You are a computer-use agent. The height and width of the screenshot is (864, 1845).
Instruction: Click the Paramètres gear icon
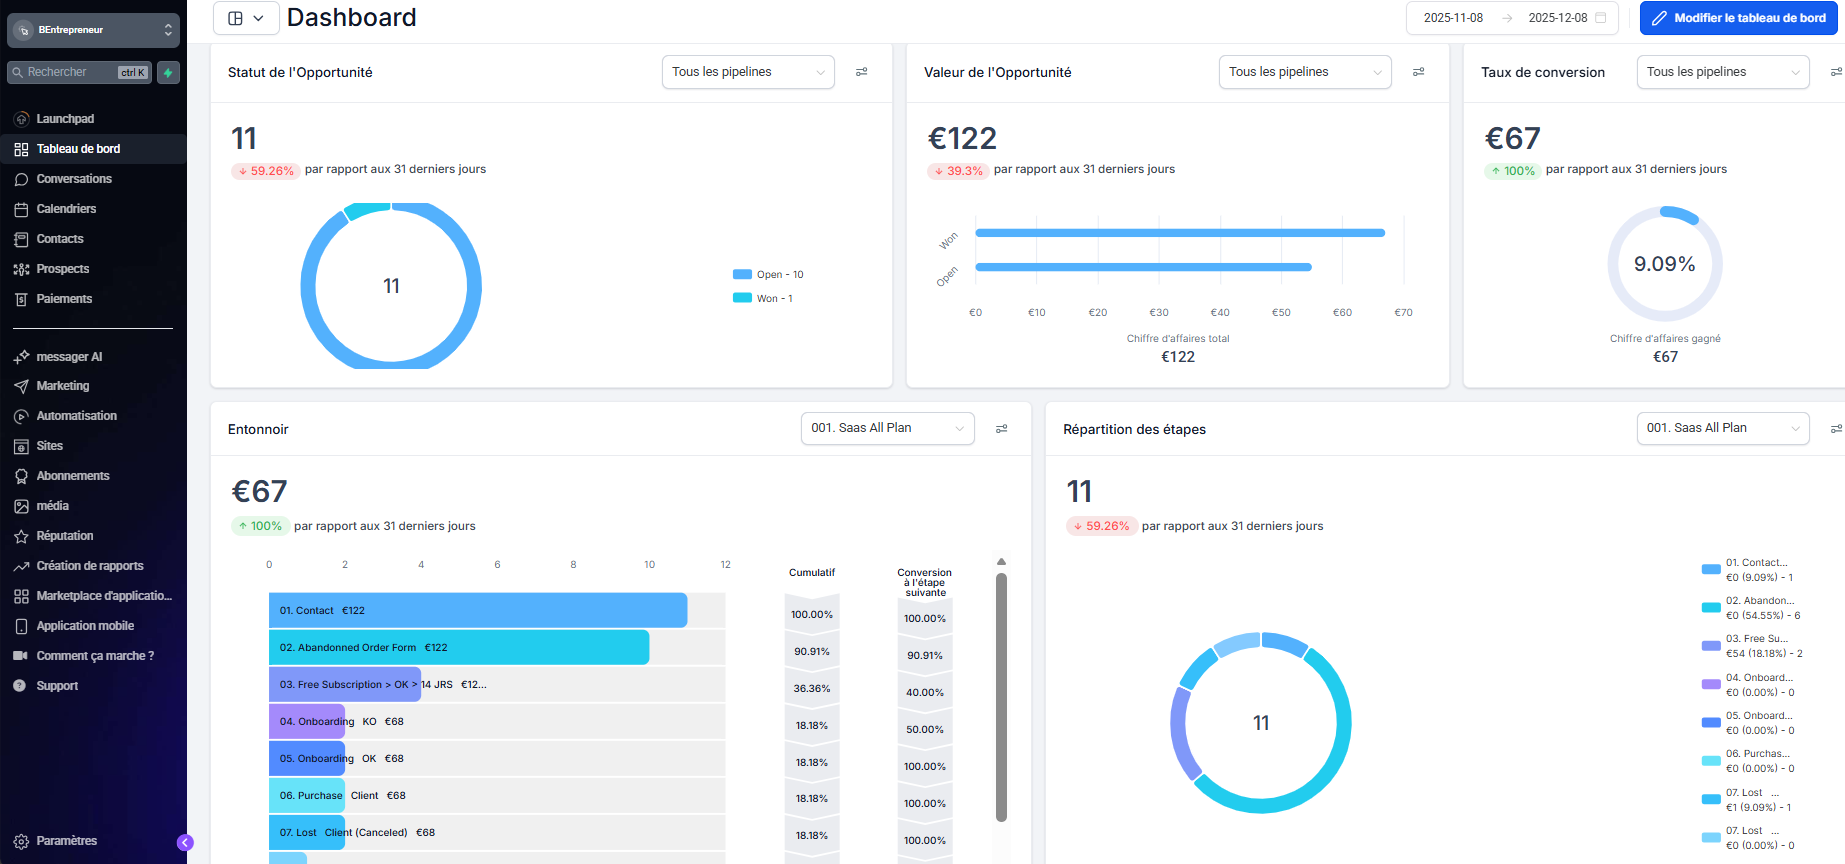(21, 841)
